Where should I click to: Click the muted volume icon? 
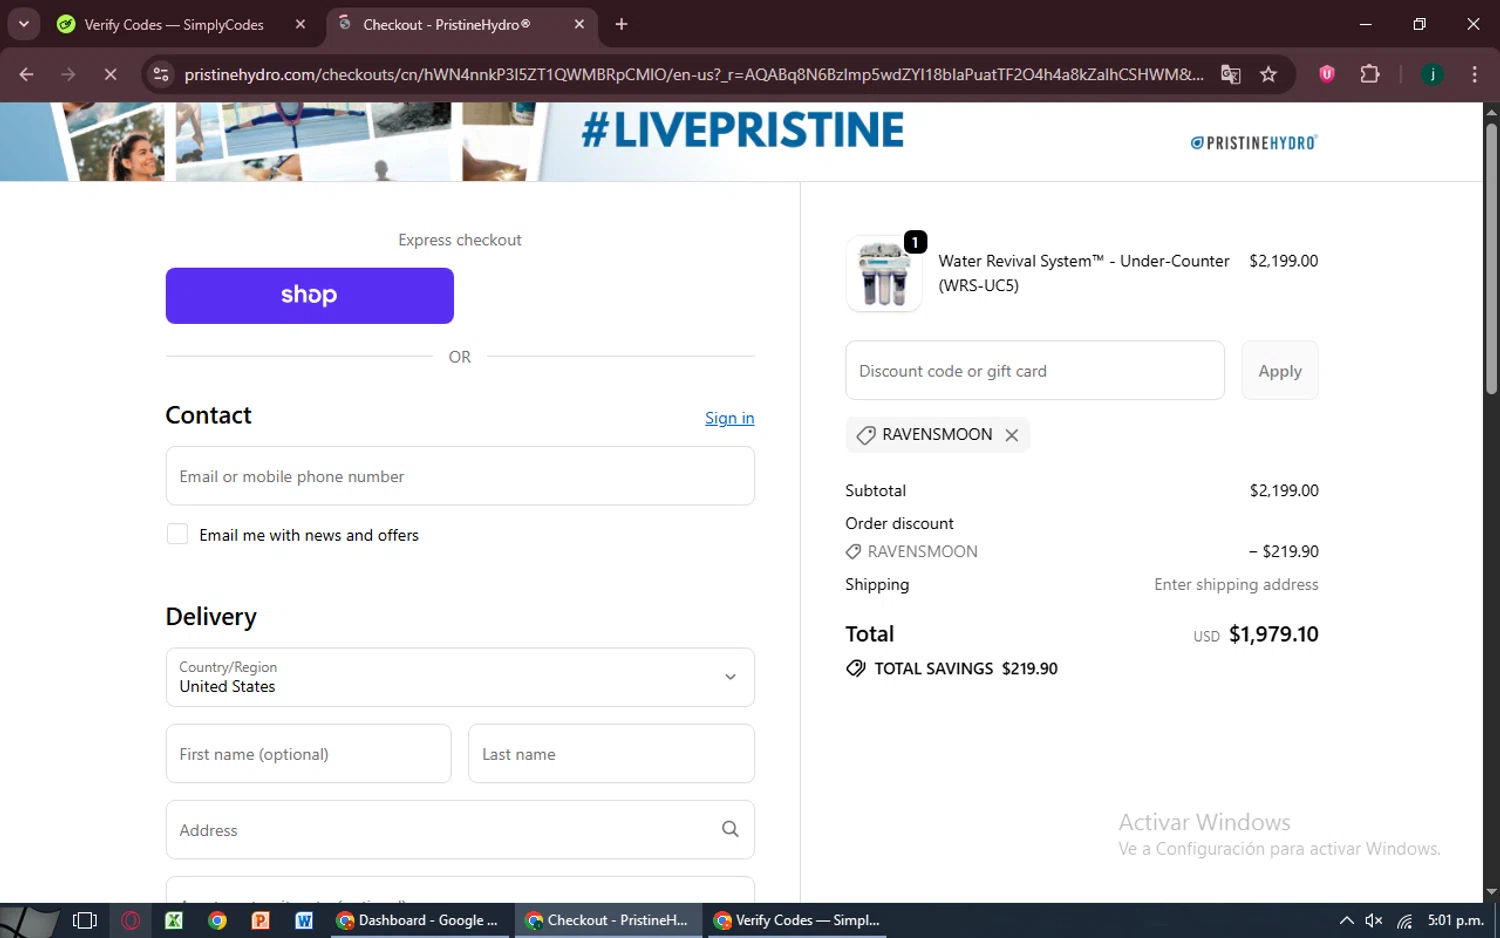point(1374,920)
